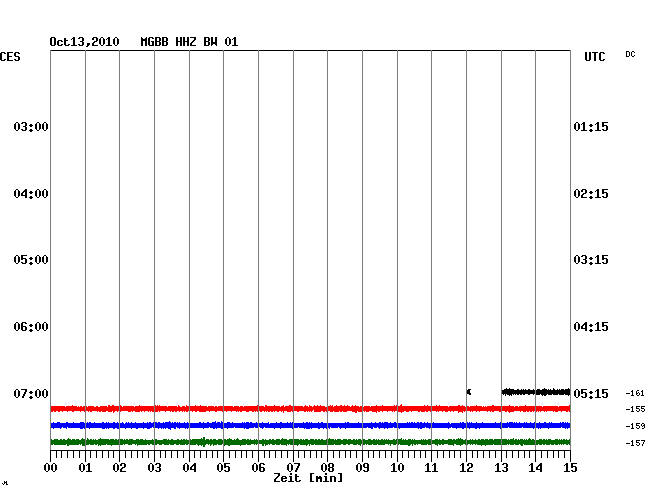The image size is (650, 494).
Task: Click the 02:15 UTC time label
Action: coord(591,194)
